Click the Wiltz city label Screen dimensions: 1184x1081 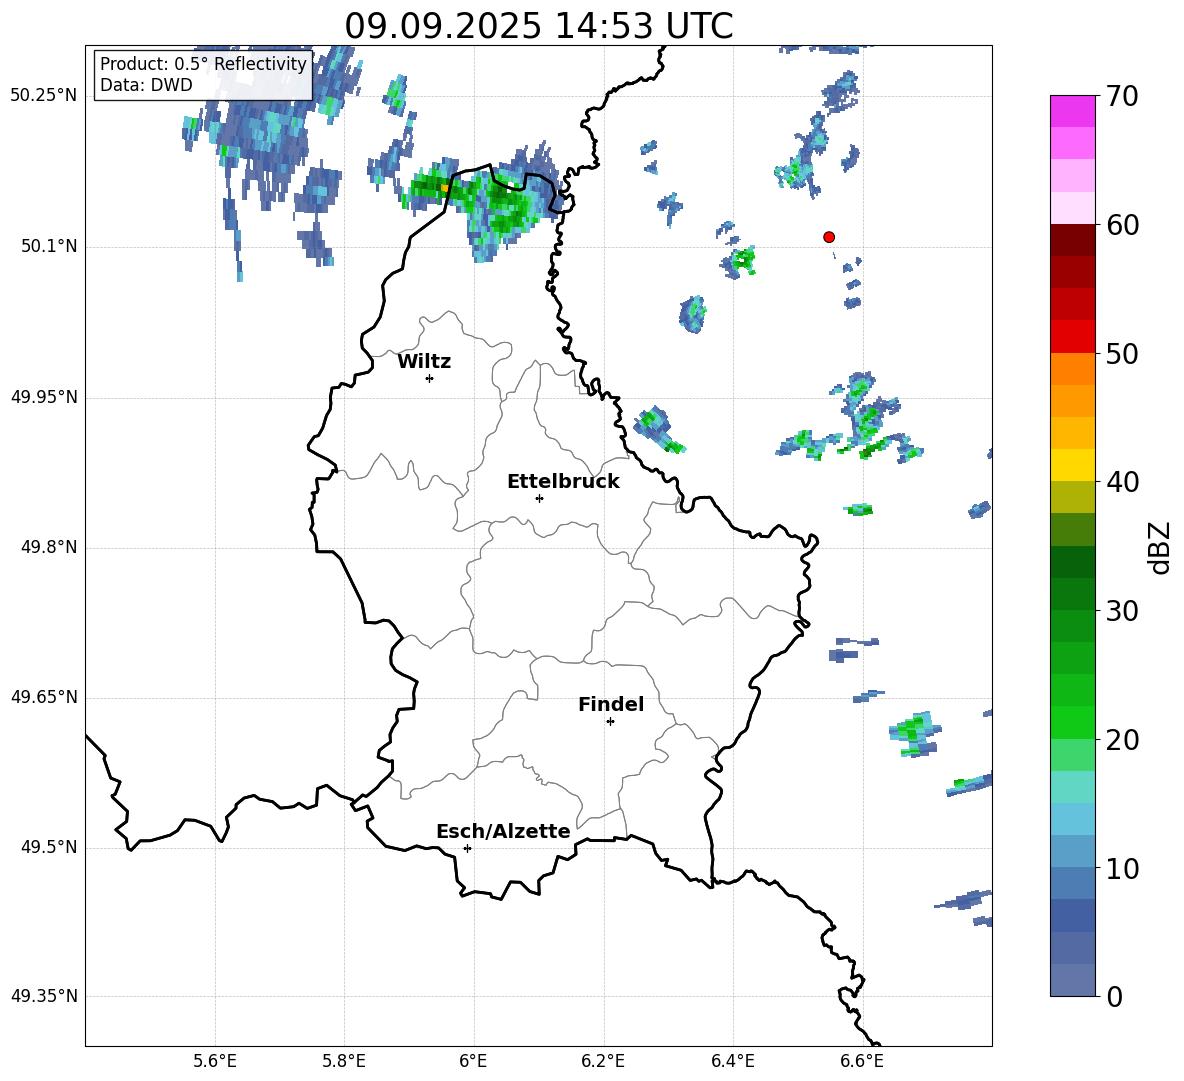coord(424,362)
